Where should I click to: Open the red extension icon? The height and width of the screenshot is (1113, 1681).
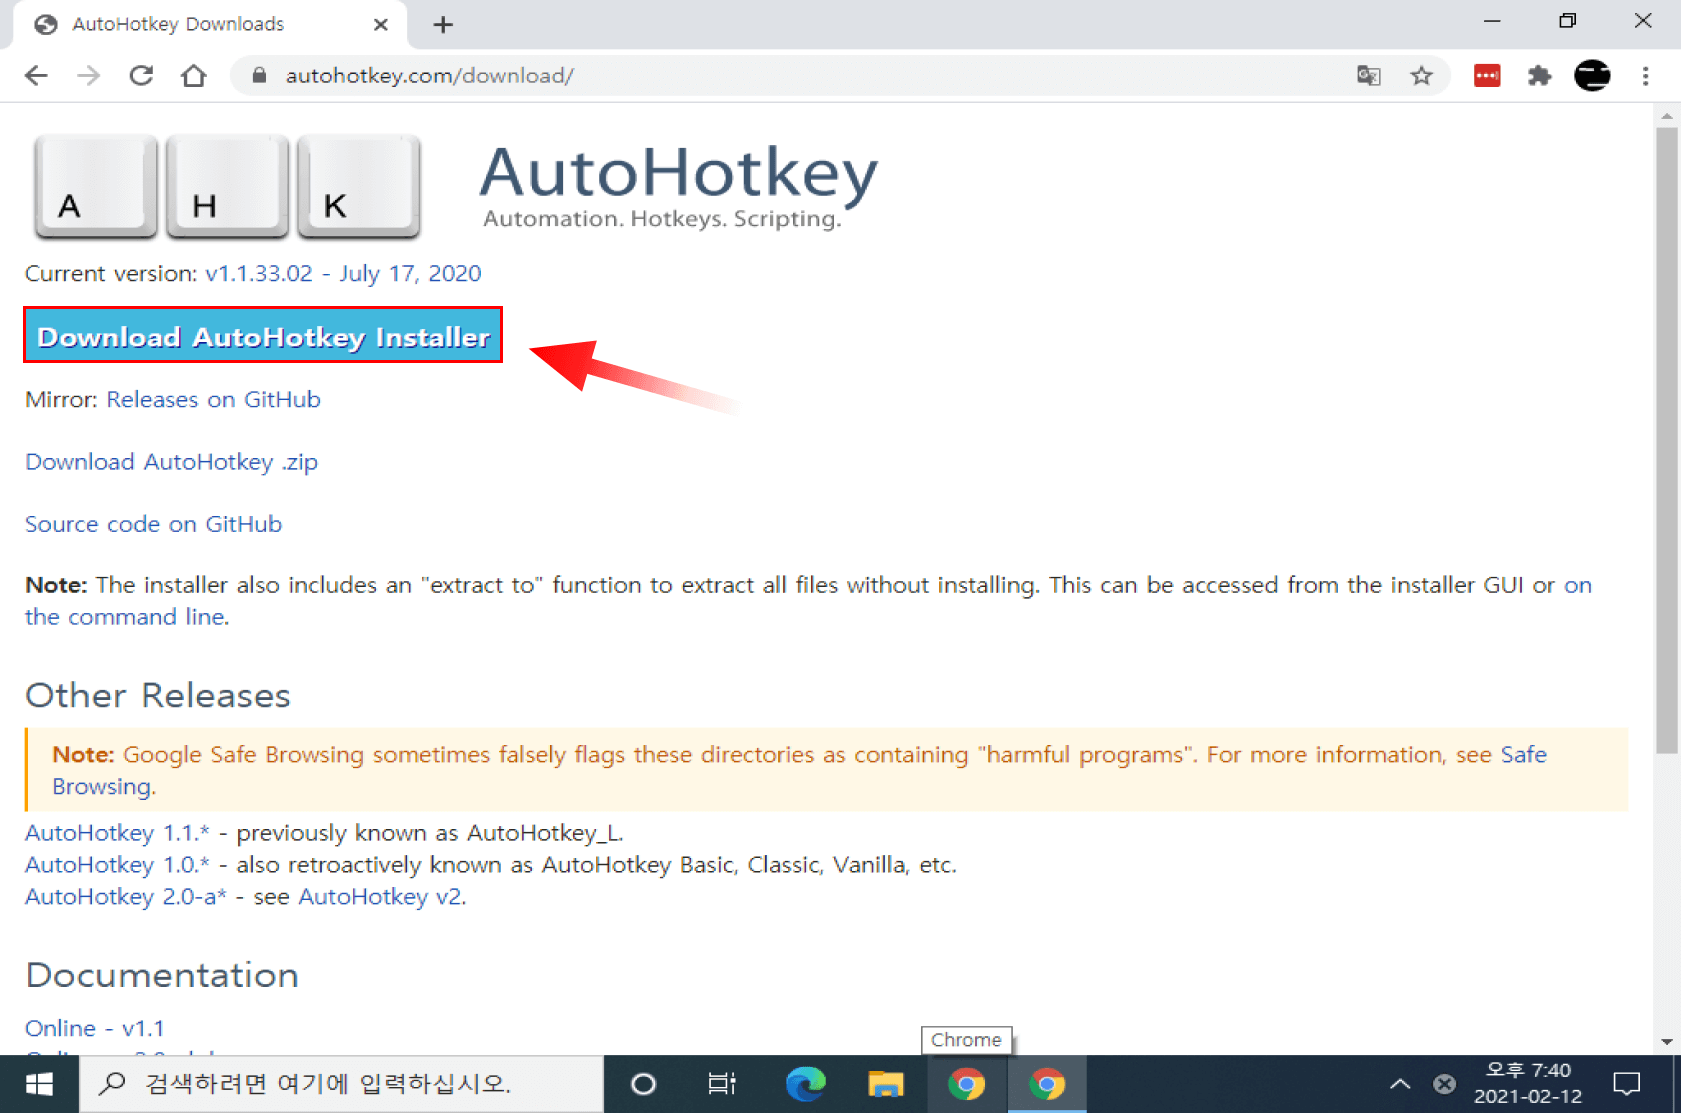1487,76
